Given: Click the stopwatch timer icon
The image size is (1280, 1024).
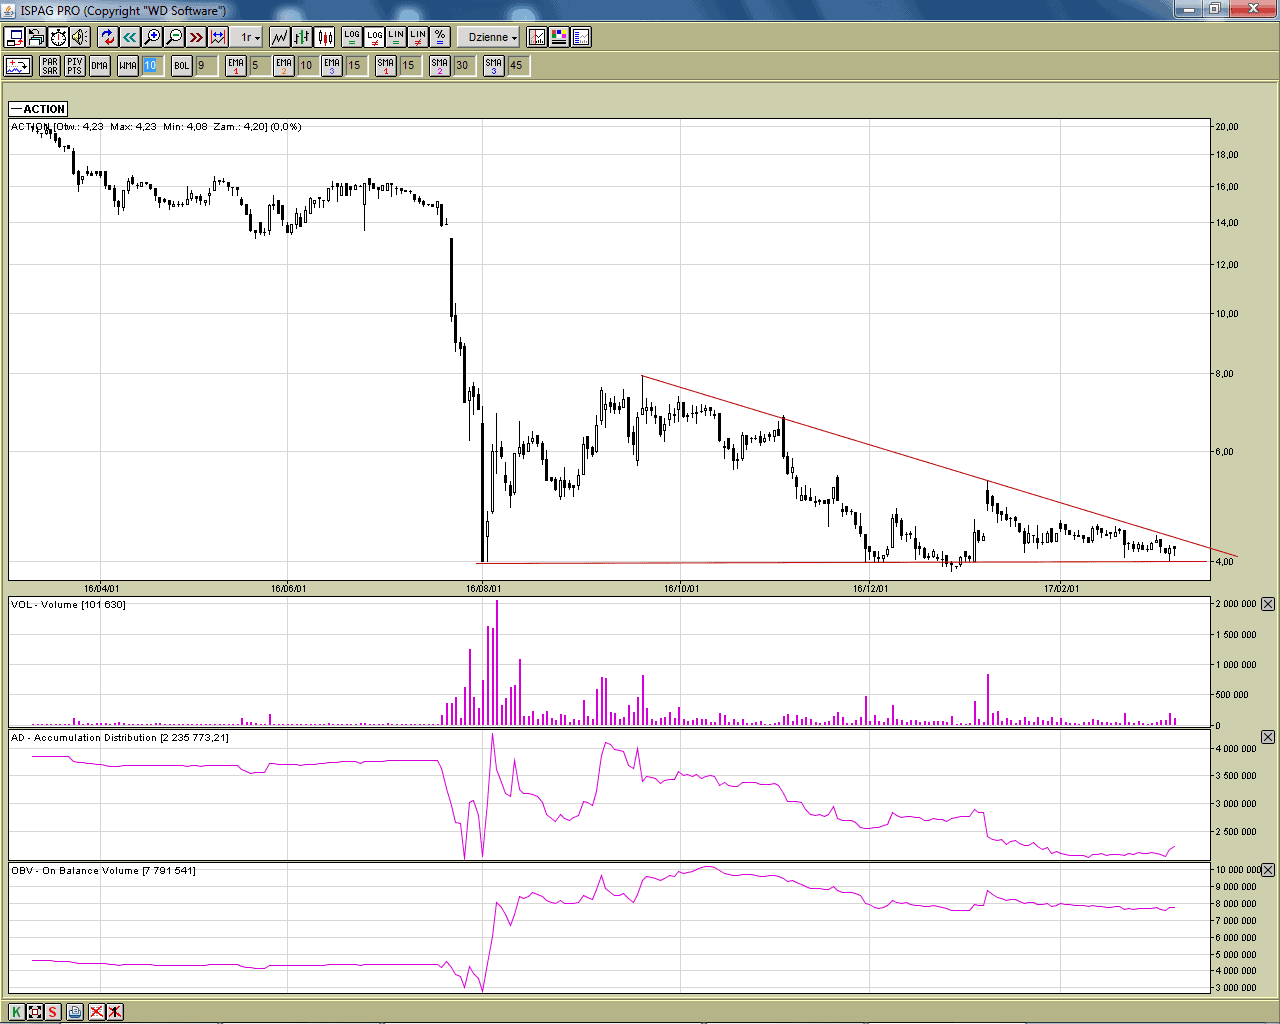Looking at the screenshot, I should tap(58, 37).
